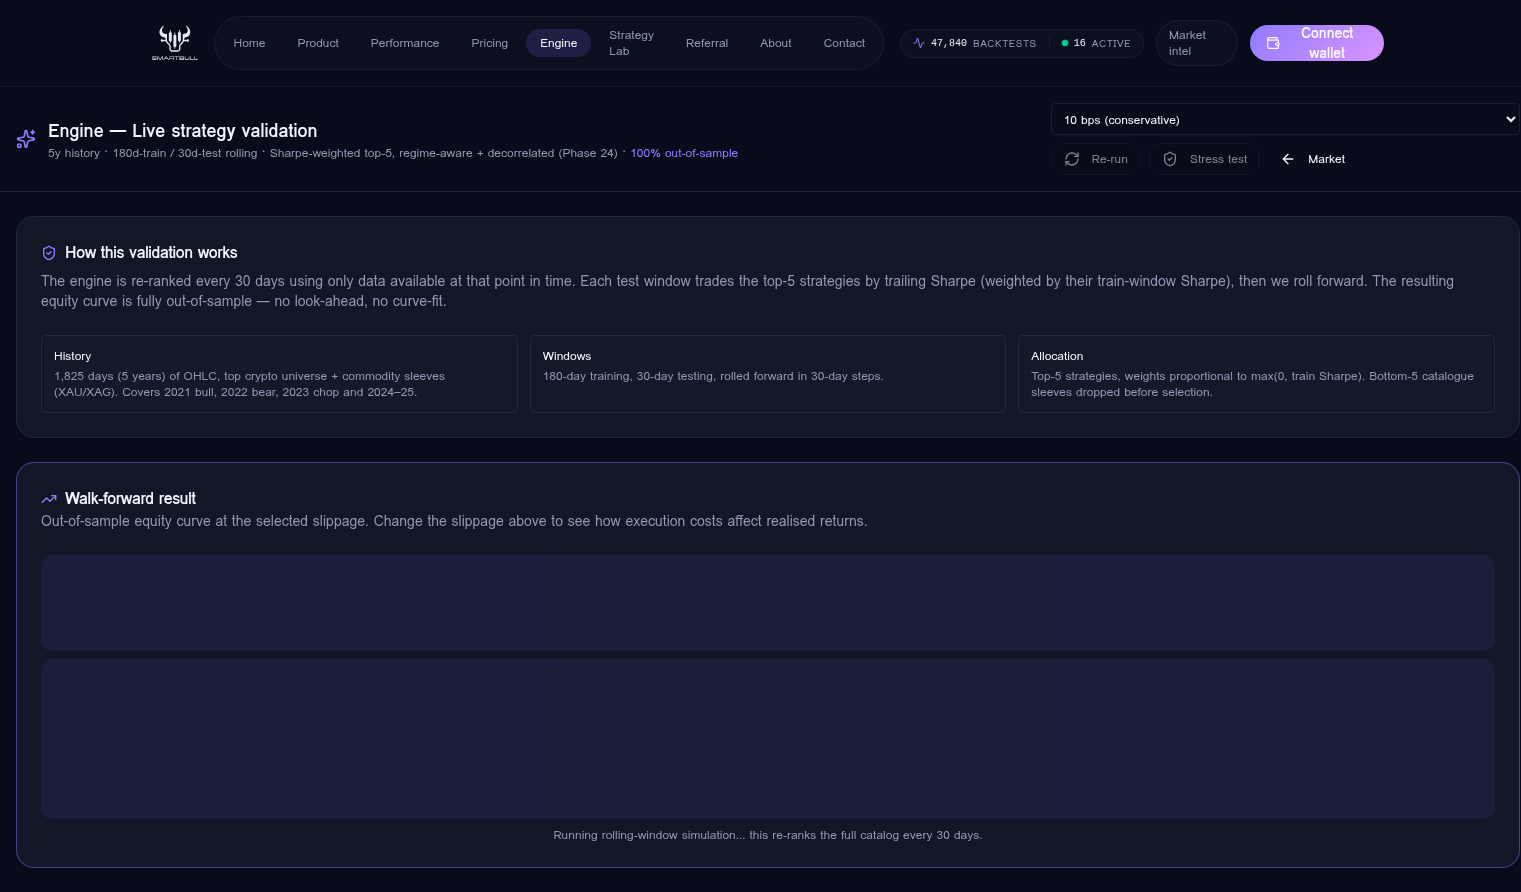
Task: Click the Re-run refresh icon
Action: [1072, 159]
